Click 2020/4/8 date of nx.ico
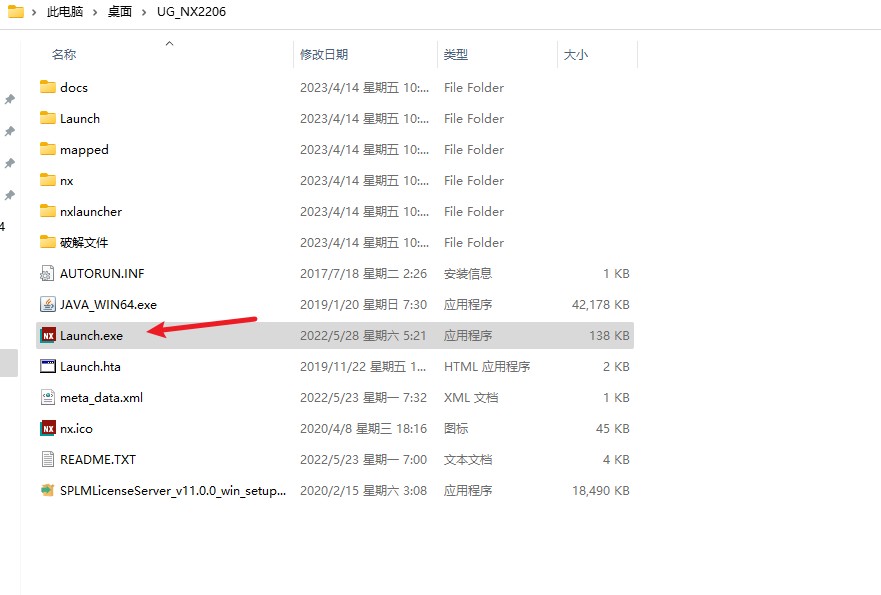 (x=364, y=429)
